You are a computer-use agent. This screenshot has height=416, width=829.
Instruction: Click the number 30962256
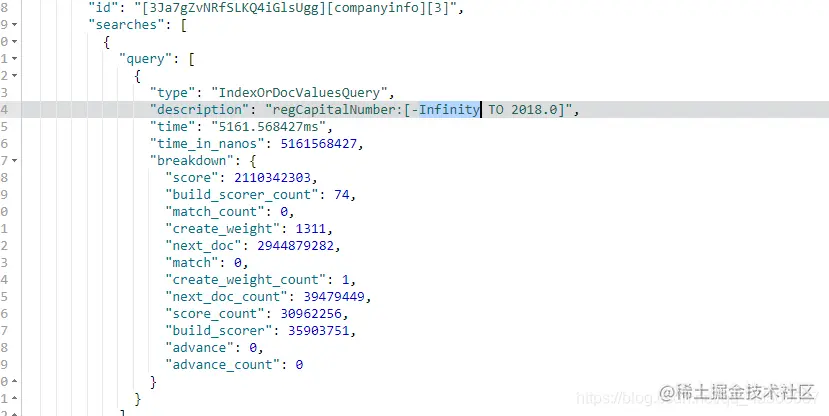(x=311, y=313)
